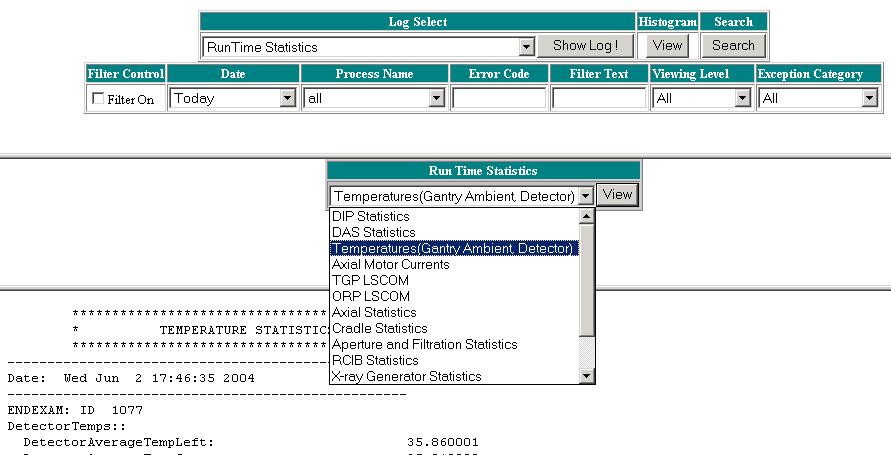Click the Show Log! button
The height and width of the screenshot is (455, 891).
pos(585,45)
